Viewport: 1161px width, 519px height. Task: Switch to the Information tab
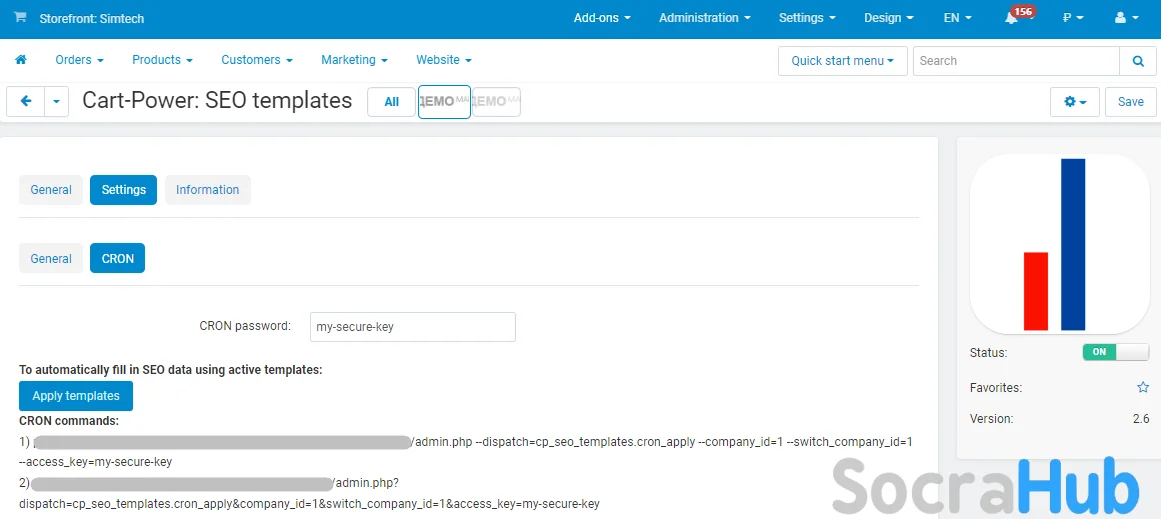pyautogui.click(x=207, y=190)
